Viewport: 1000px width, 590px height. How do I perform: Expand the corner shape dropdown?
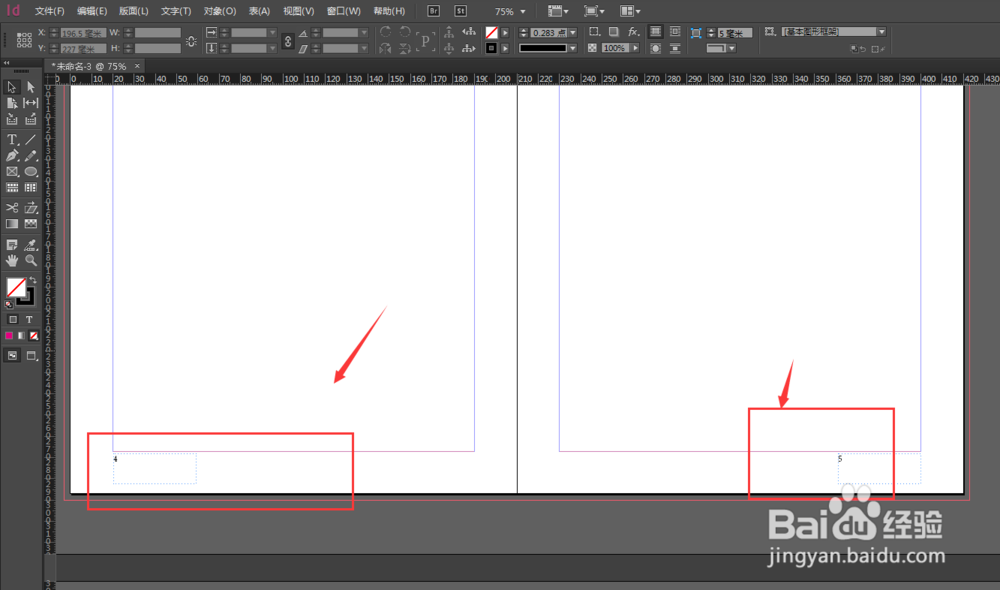pyautogui.click(x=732, y=48)
